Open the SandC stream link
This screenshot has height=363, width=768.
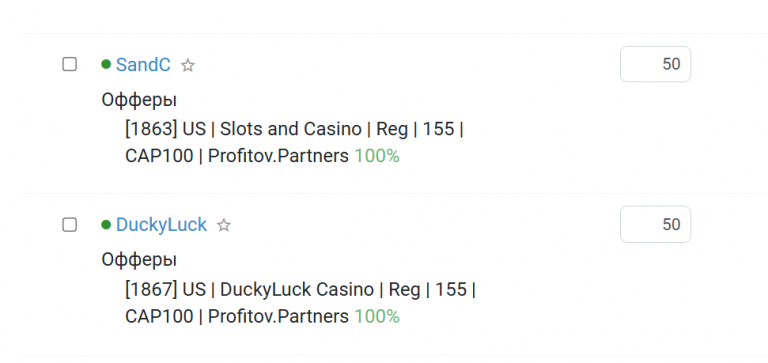click(x=143, y=65)
